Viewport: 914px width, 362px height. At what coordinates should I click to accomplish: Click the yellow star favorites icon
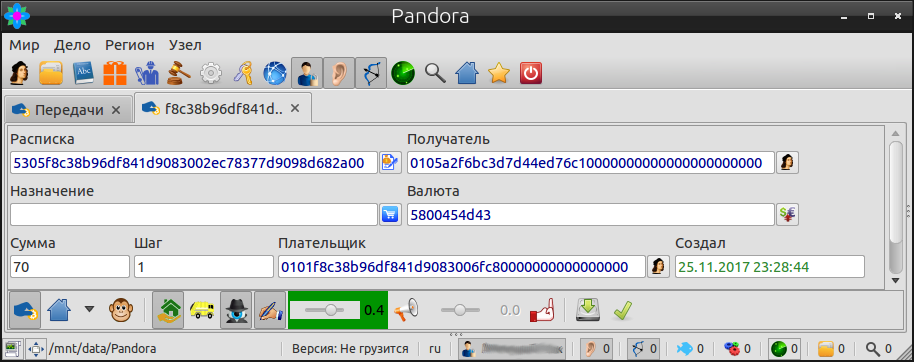pyautogui.click(x=499, y=73)
